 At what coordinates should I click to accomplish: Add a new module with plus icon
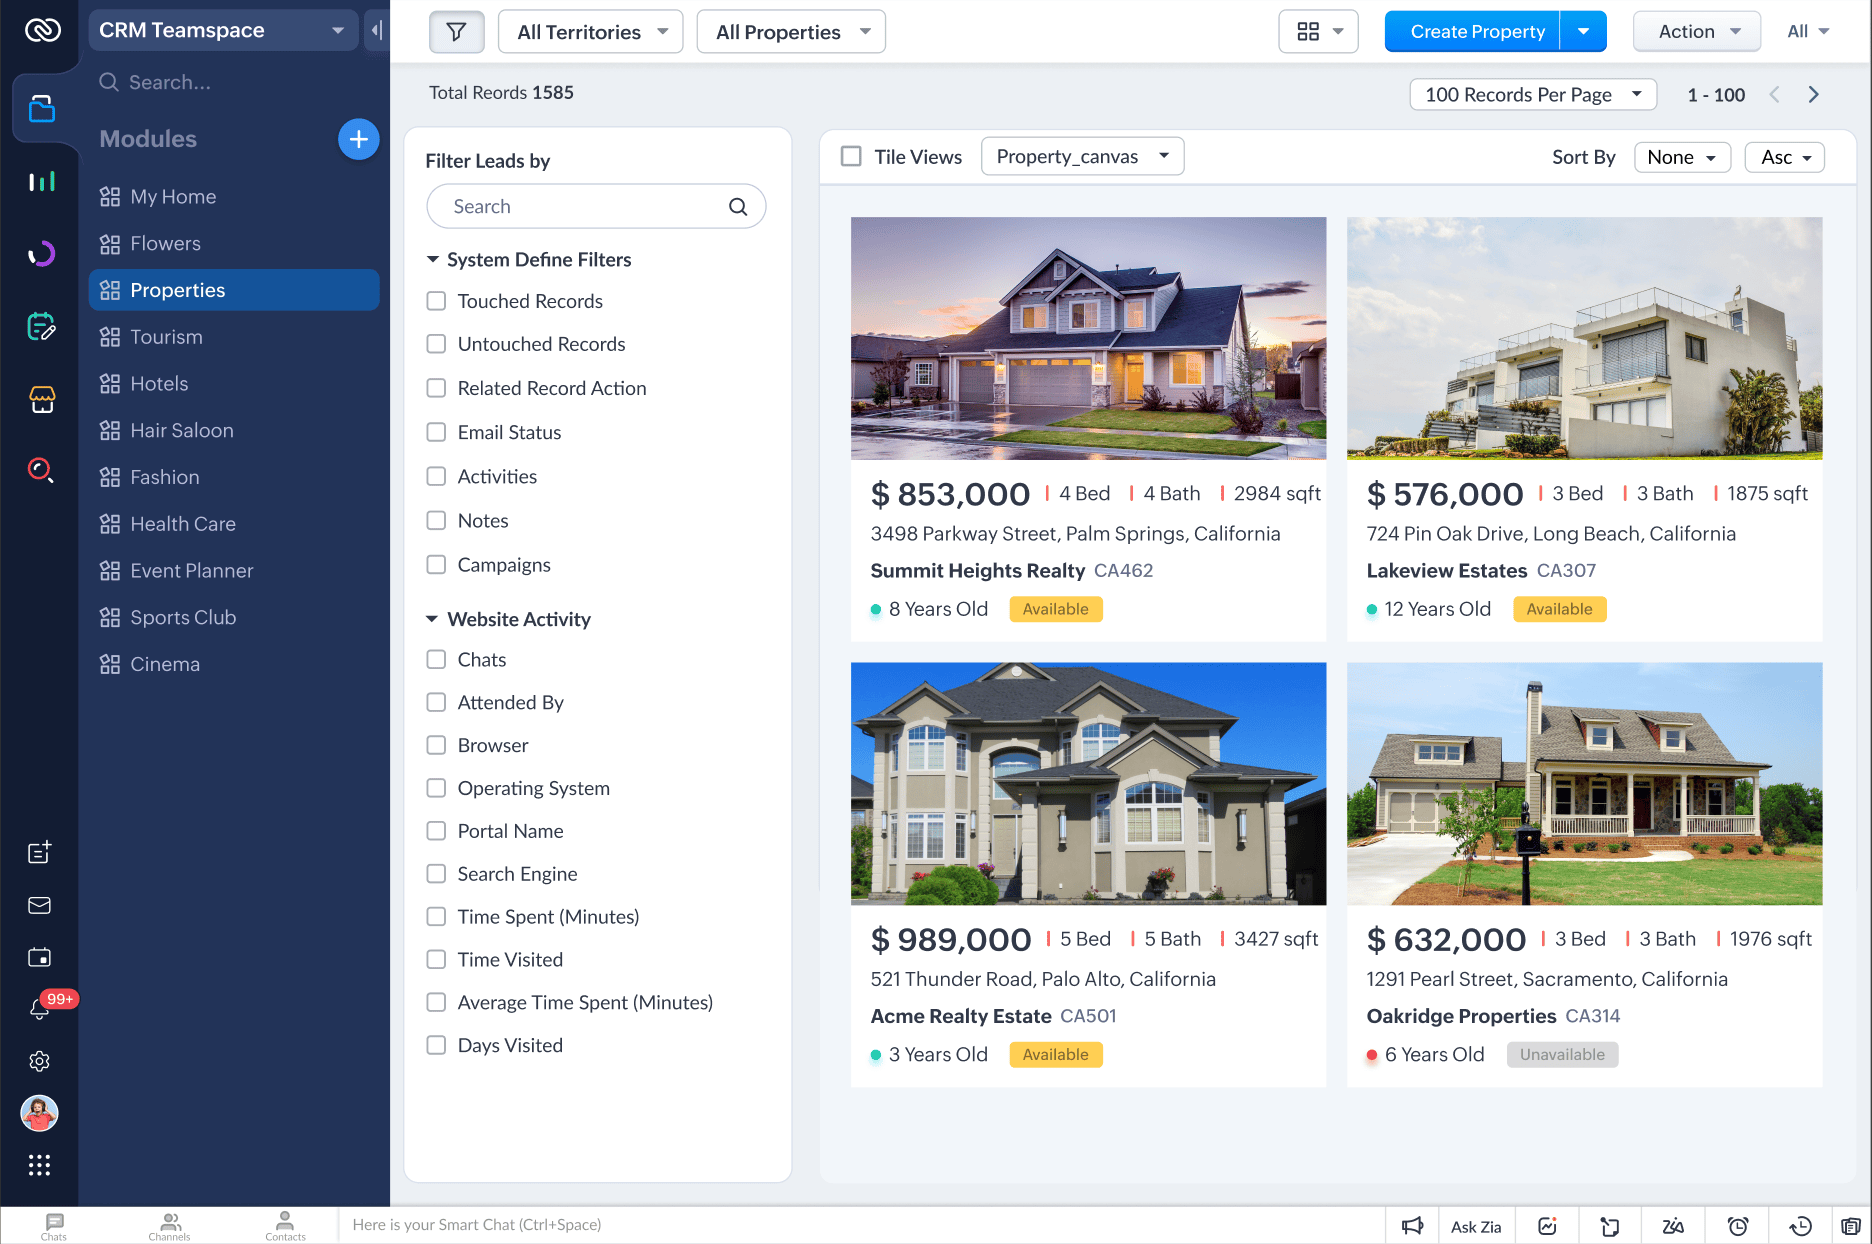coord(358,139)
